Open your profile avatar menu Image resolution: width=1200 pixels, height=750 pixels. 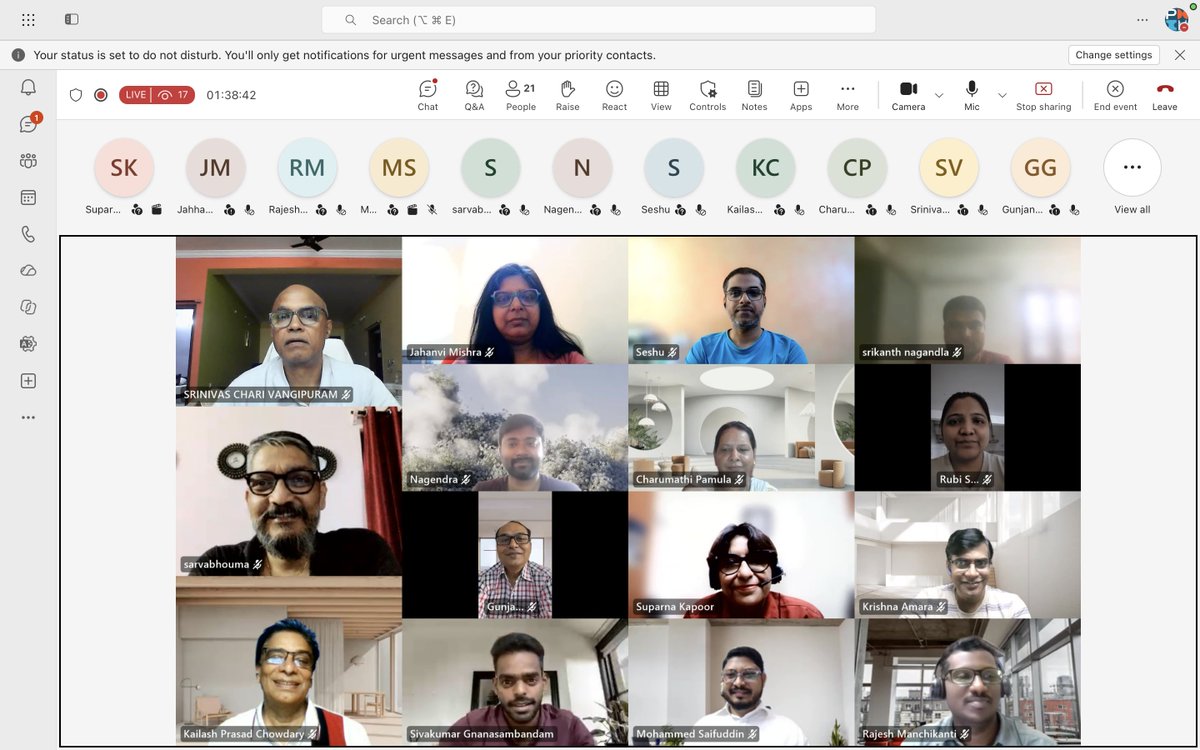tap(1176, 19)
